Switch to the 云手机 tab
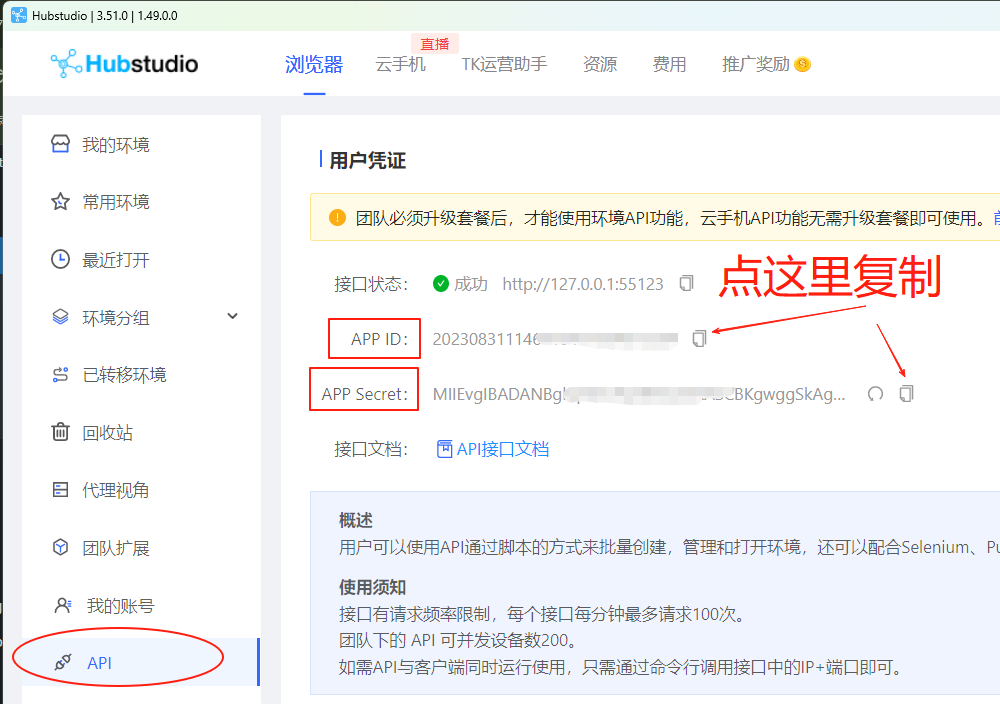Screen dimensions: 1000x704 tap(401, 64)
